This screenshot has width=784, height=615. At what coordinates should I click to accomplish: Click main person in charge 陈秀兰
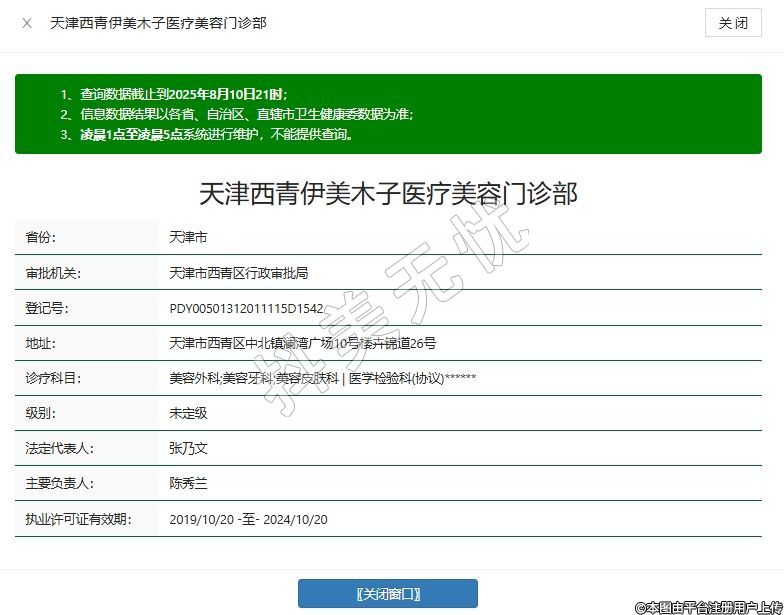pos(188,483)
